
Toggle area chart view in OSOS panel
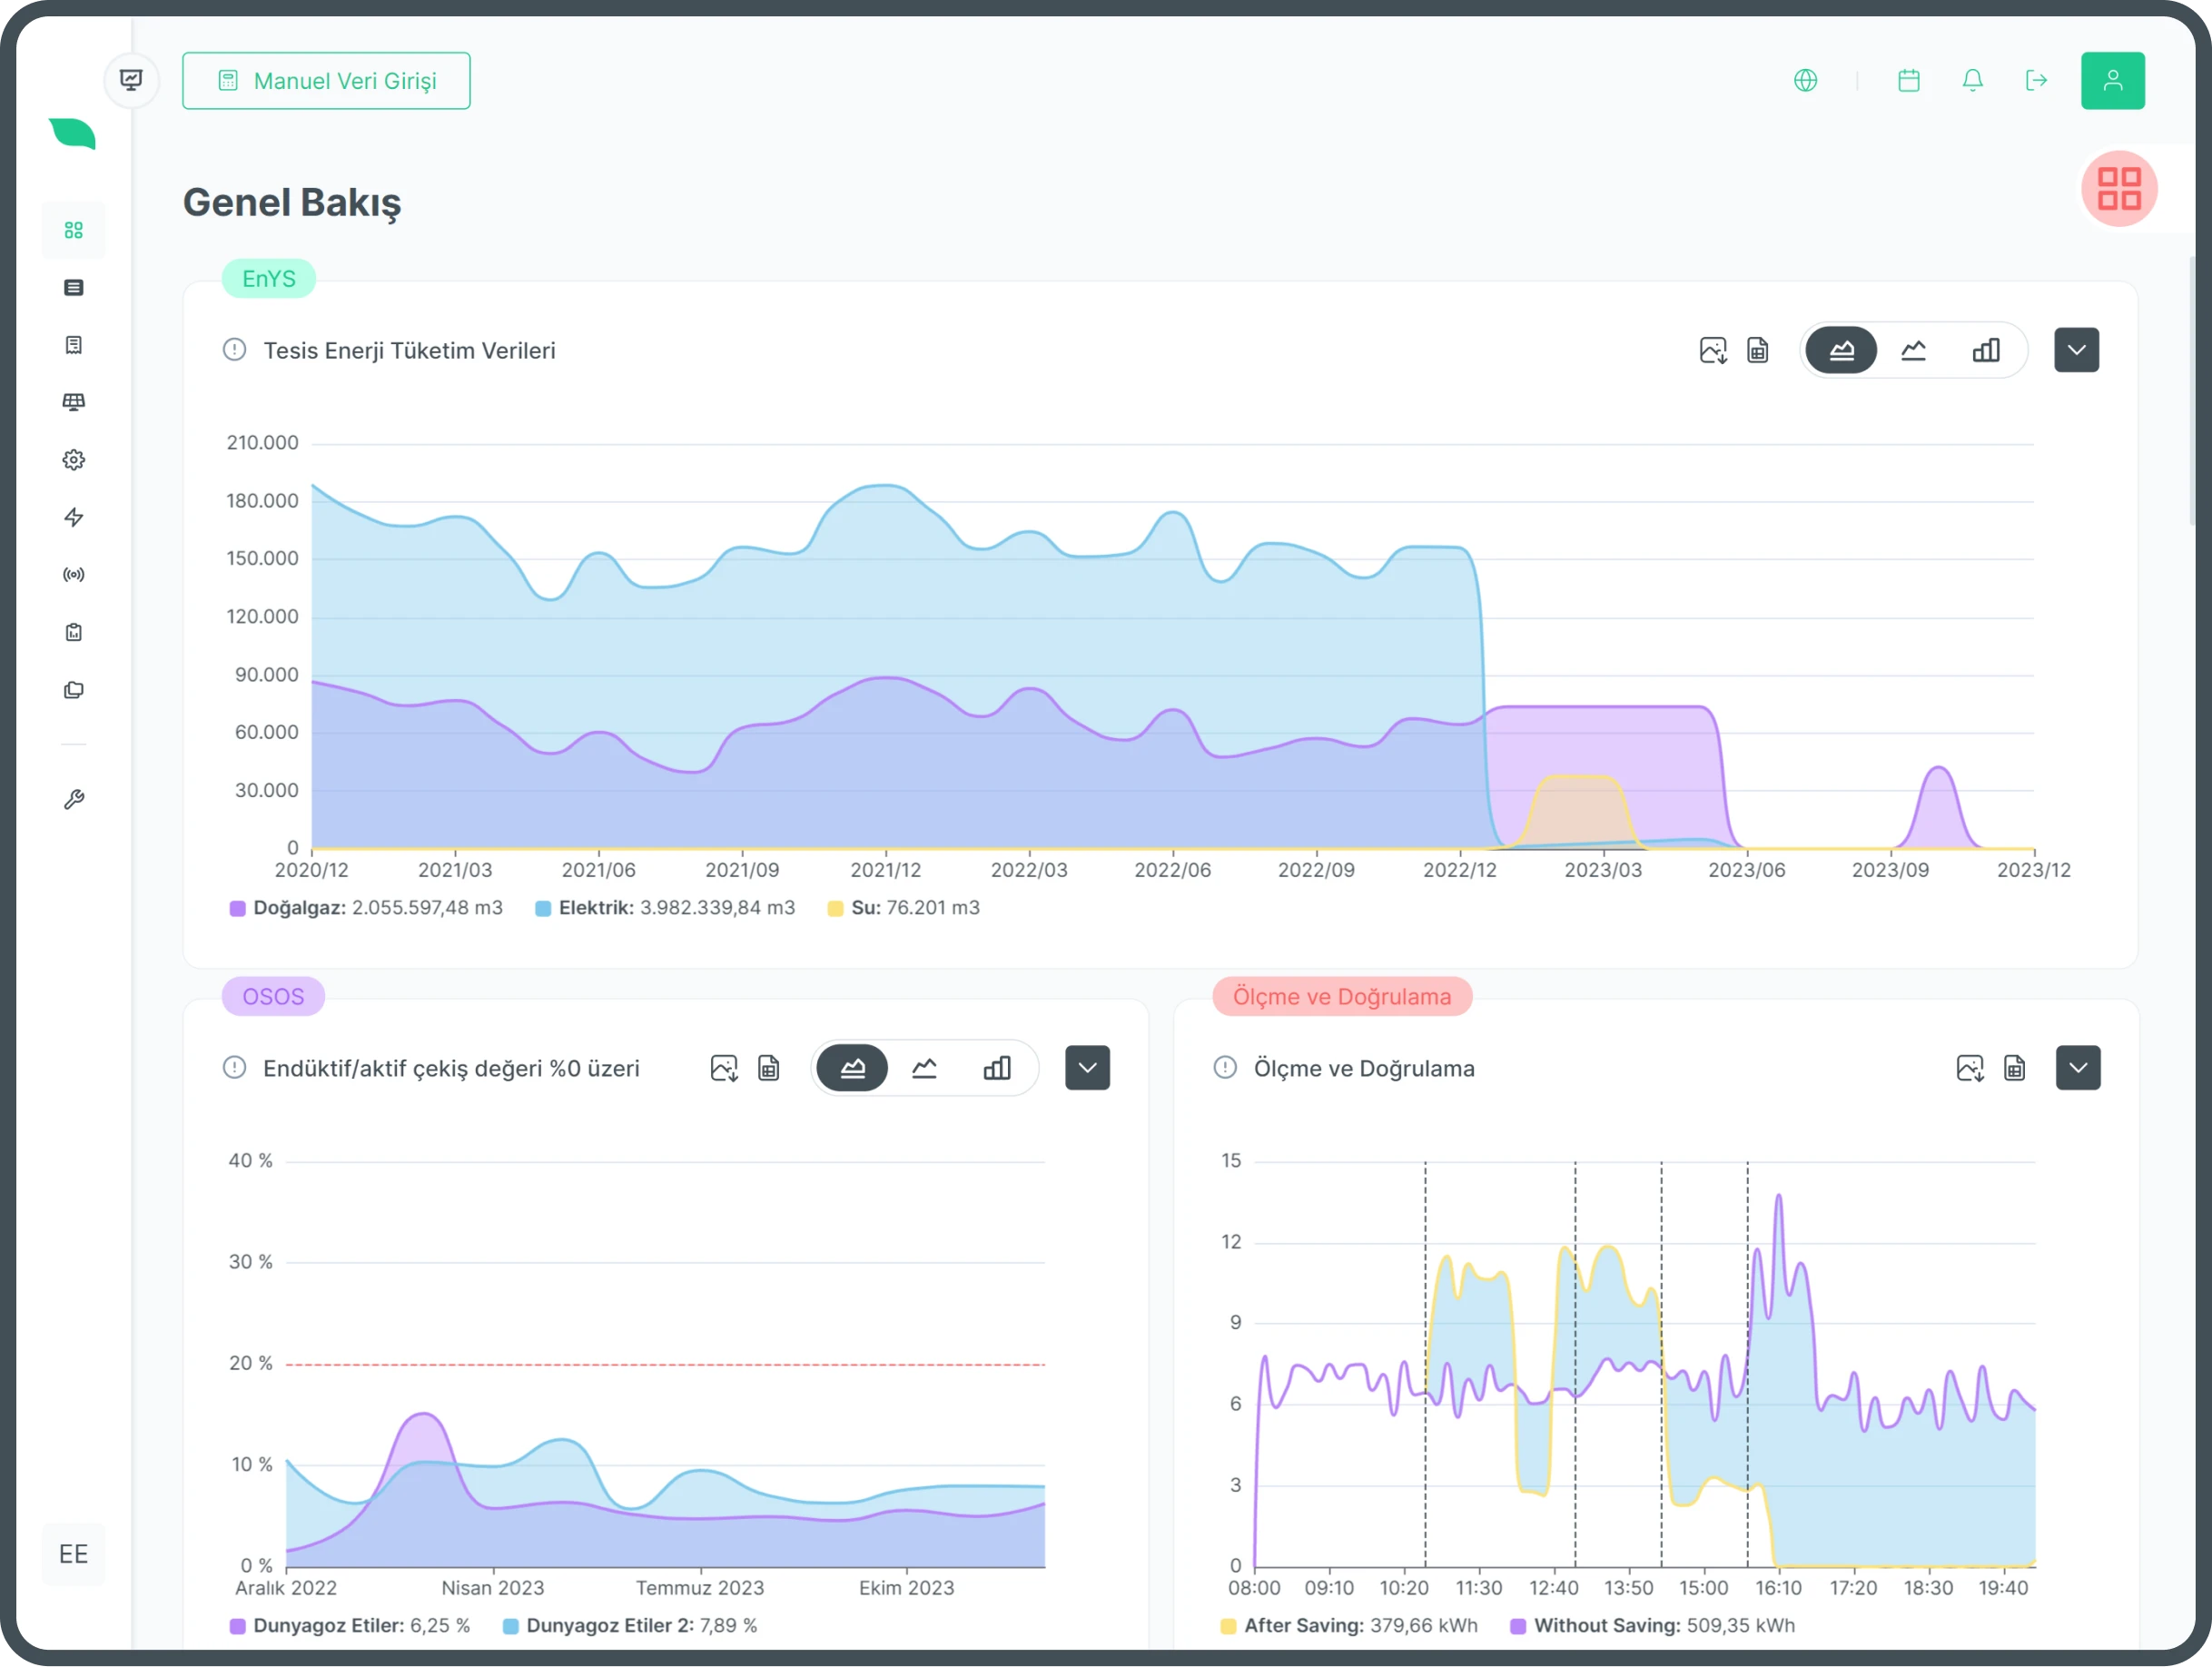pos(853,1068)
